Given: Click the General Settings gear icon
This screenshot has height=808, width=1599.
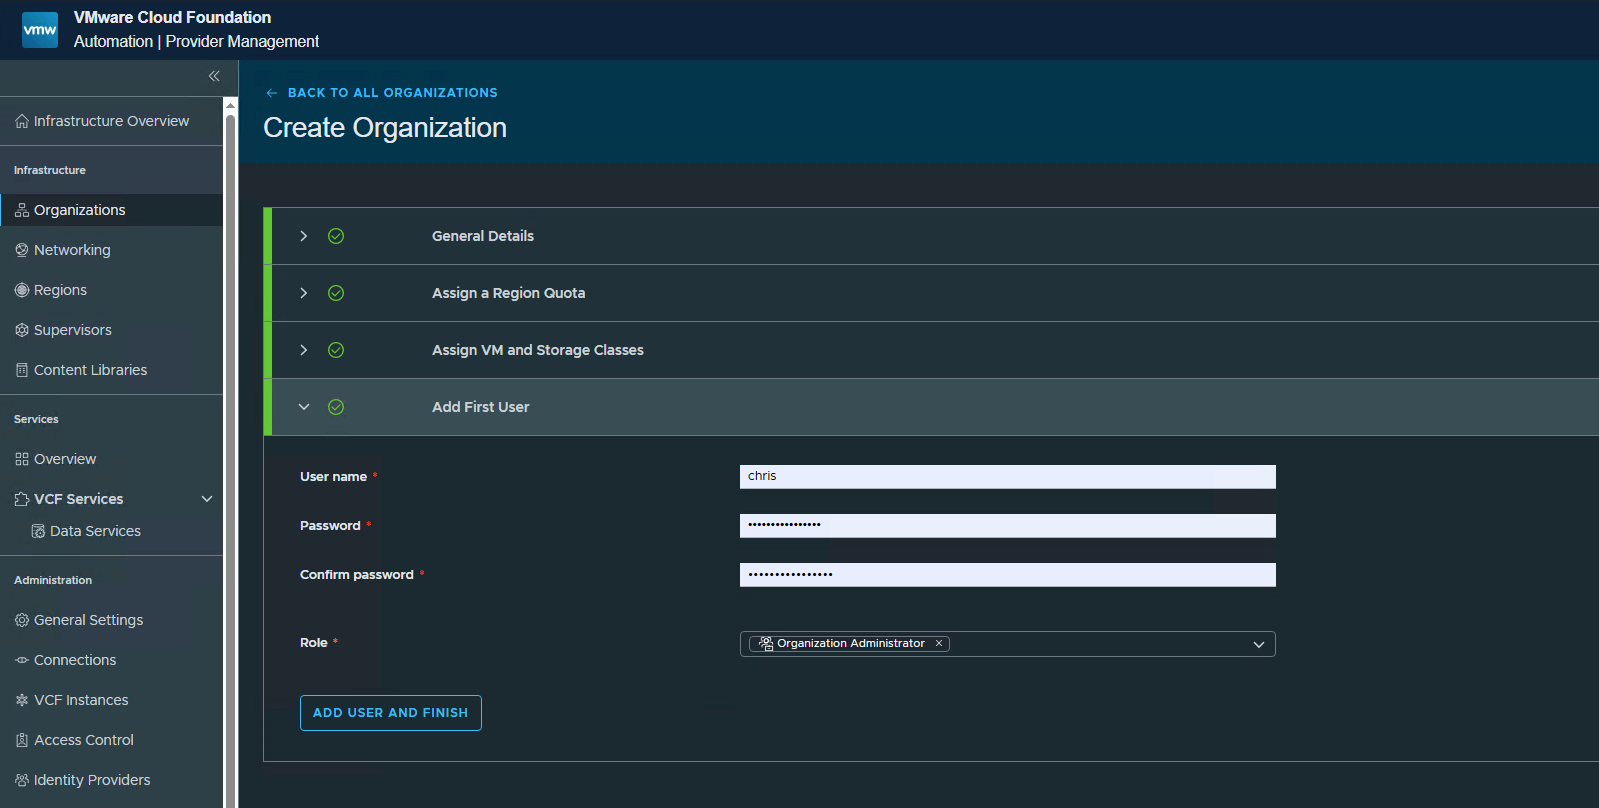Looking at the screenshot, I should pos(22,620).
